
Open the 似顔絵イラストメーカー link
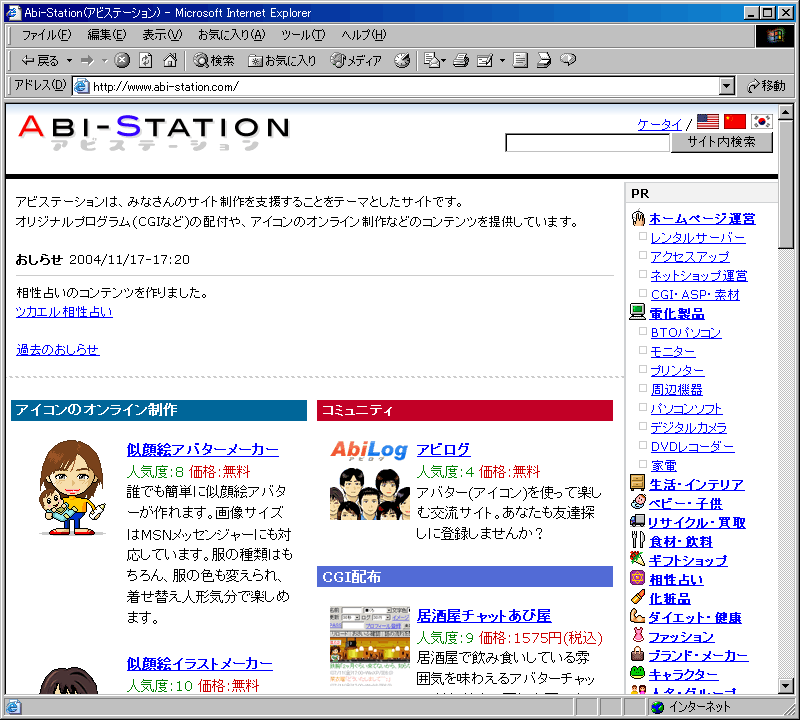coord(199,663)
